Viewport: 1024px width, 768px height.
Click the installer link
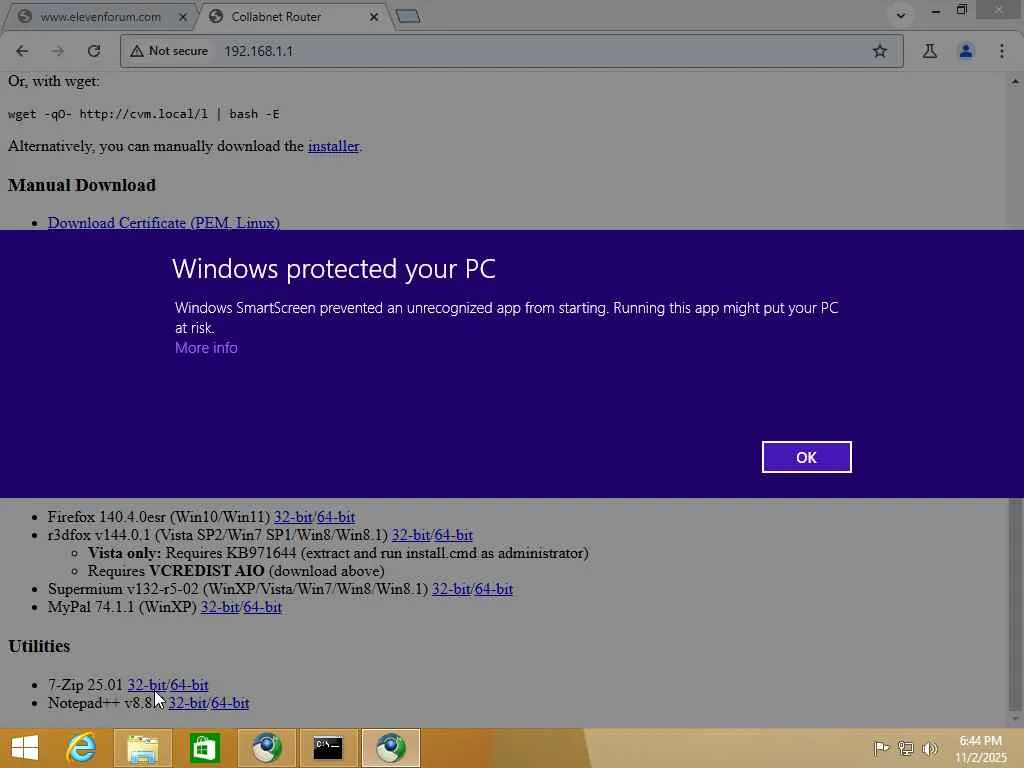pos(333,146)
